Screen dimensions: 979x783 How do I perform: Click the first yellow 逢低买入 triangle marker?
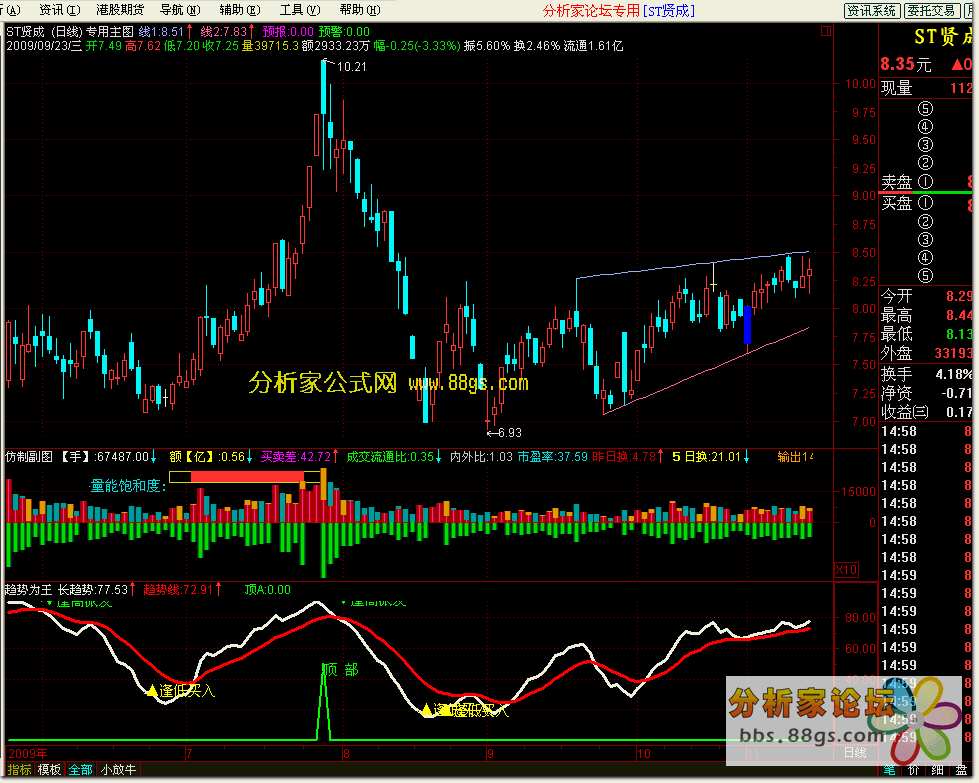(x=151, y=691)
